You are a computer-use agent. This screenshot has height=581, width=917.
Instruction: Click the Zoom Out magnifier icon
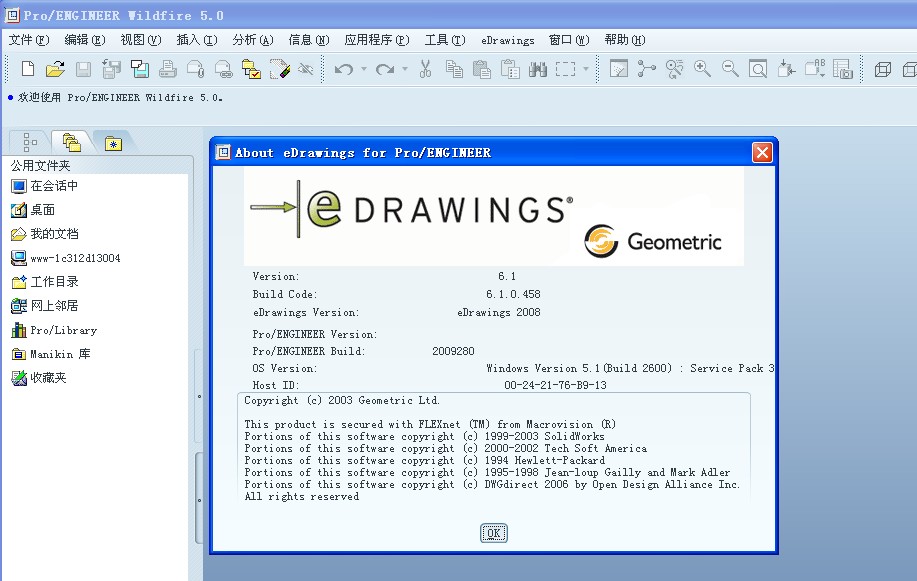pyautogui.click(x=730, y=69)
